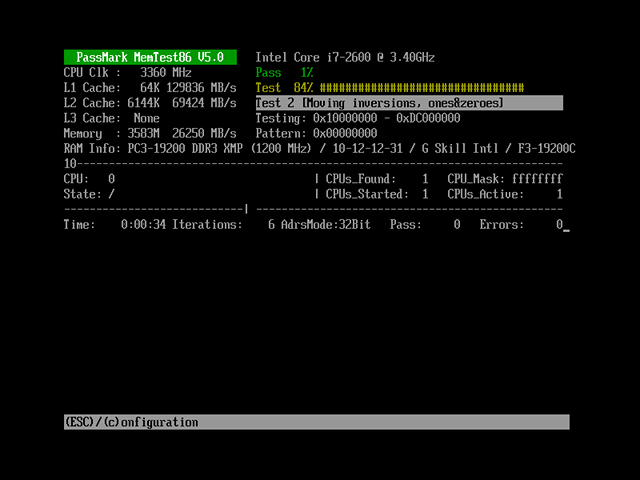Click the PassMark MemTest86 V5.0 title banner

tap(150, 57)
